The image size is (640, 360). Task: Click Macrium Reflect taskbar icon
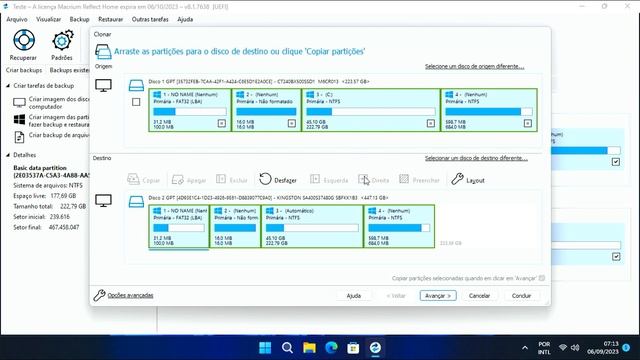[375, 348]
